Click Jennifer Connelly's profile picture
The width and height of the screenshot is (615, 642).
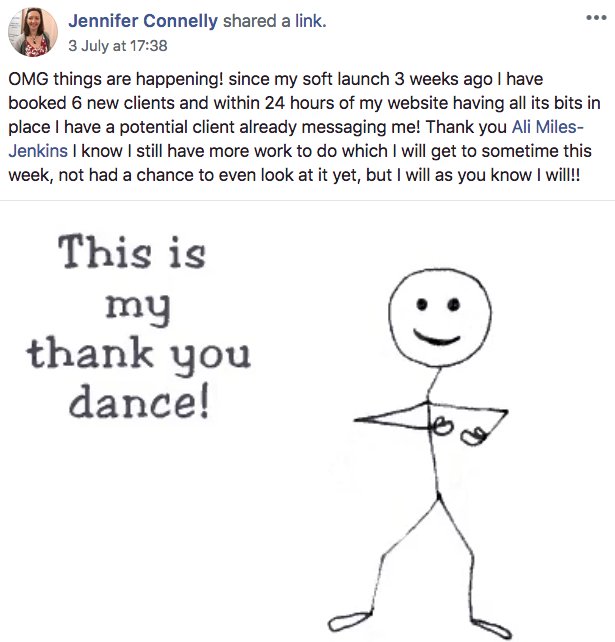[33, 30]
